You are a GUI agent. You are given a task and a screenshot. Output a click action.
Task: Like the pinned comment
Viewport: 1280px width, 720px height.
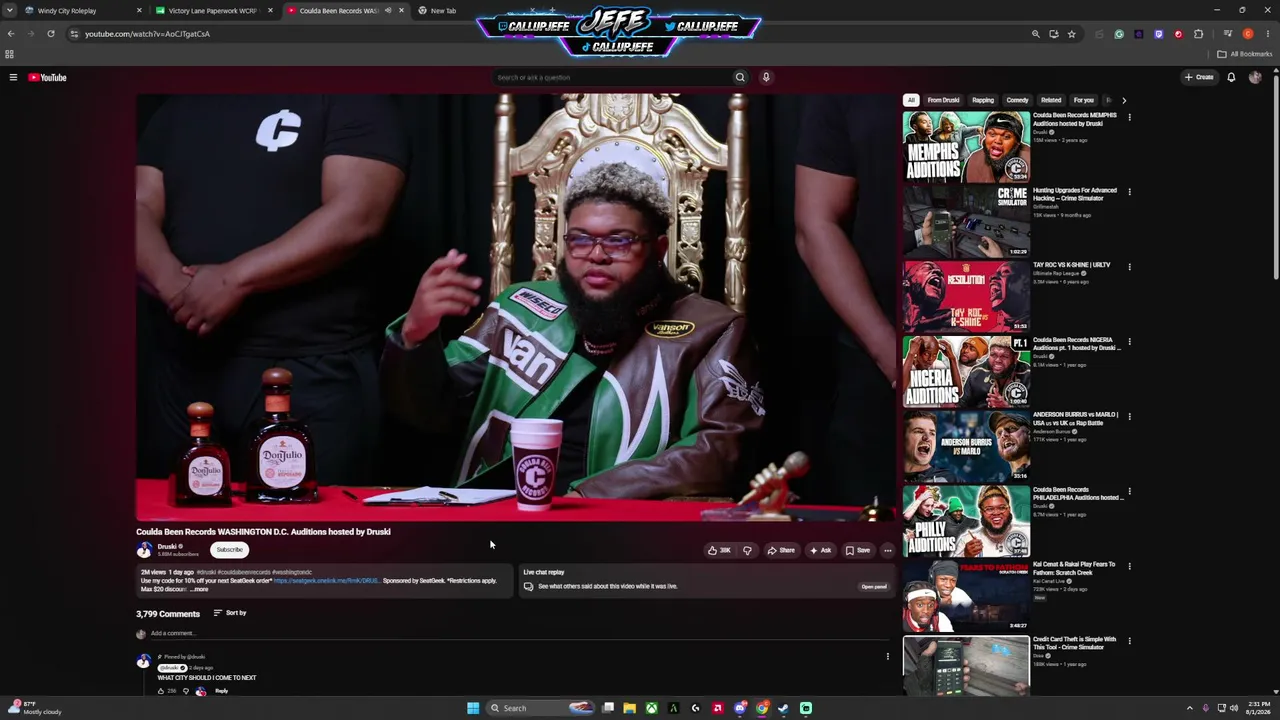[x=161, y=691]
